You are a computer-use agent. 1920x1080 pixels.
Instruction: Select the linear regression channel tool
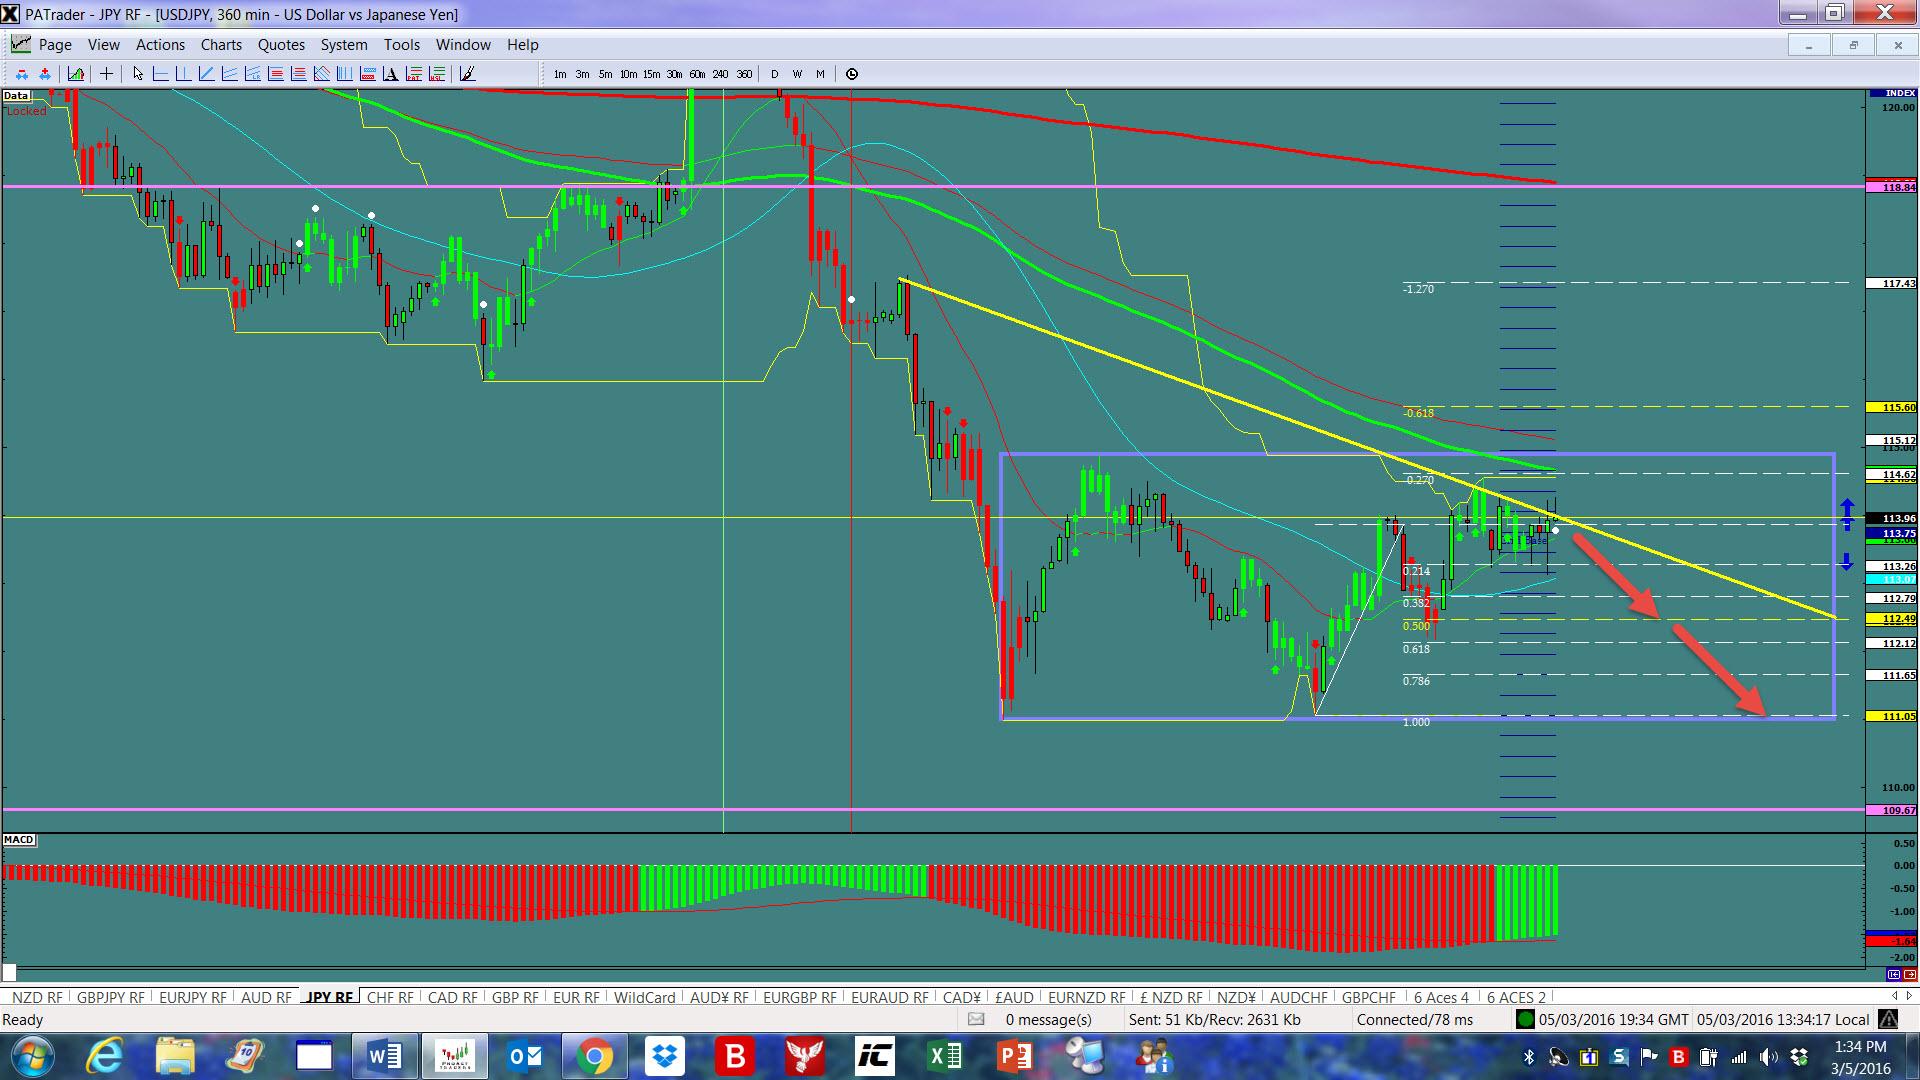[x=252, y=74]
